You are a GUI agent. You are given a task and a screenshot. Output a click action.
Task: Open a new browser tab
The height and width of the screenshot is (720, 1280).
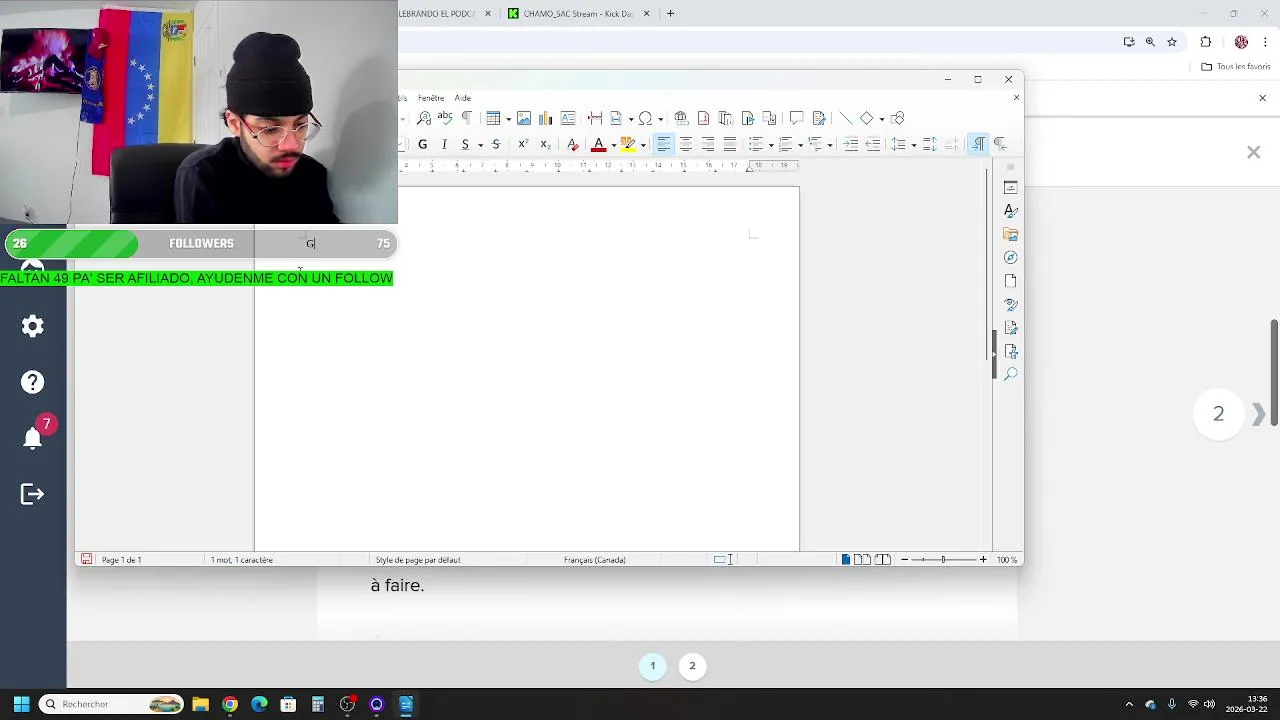coord(670,13)
